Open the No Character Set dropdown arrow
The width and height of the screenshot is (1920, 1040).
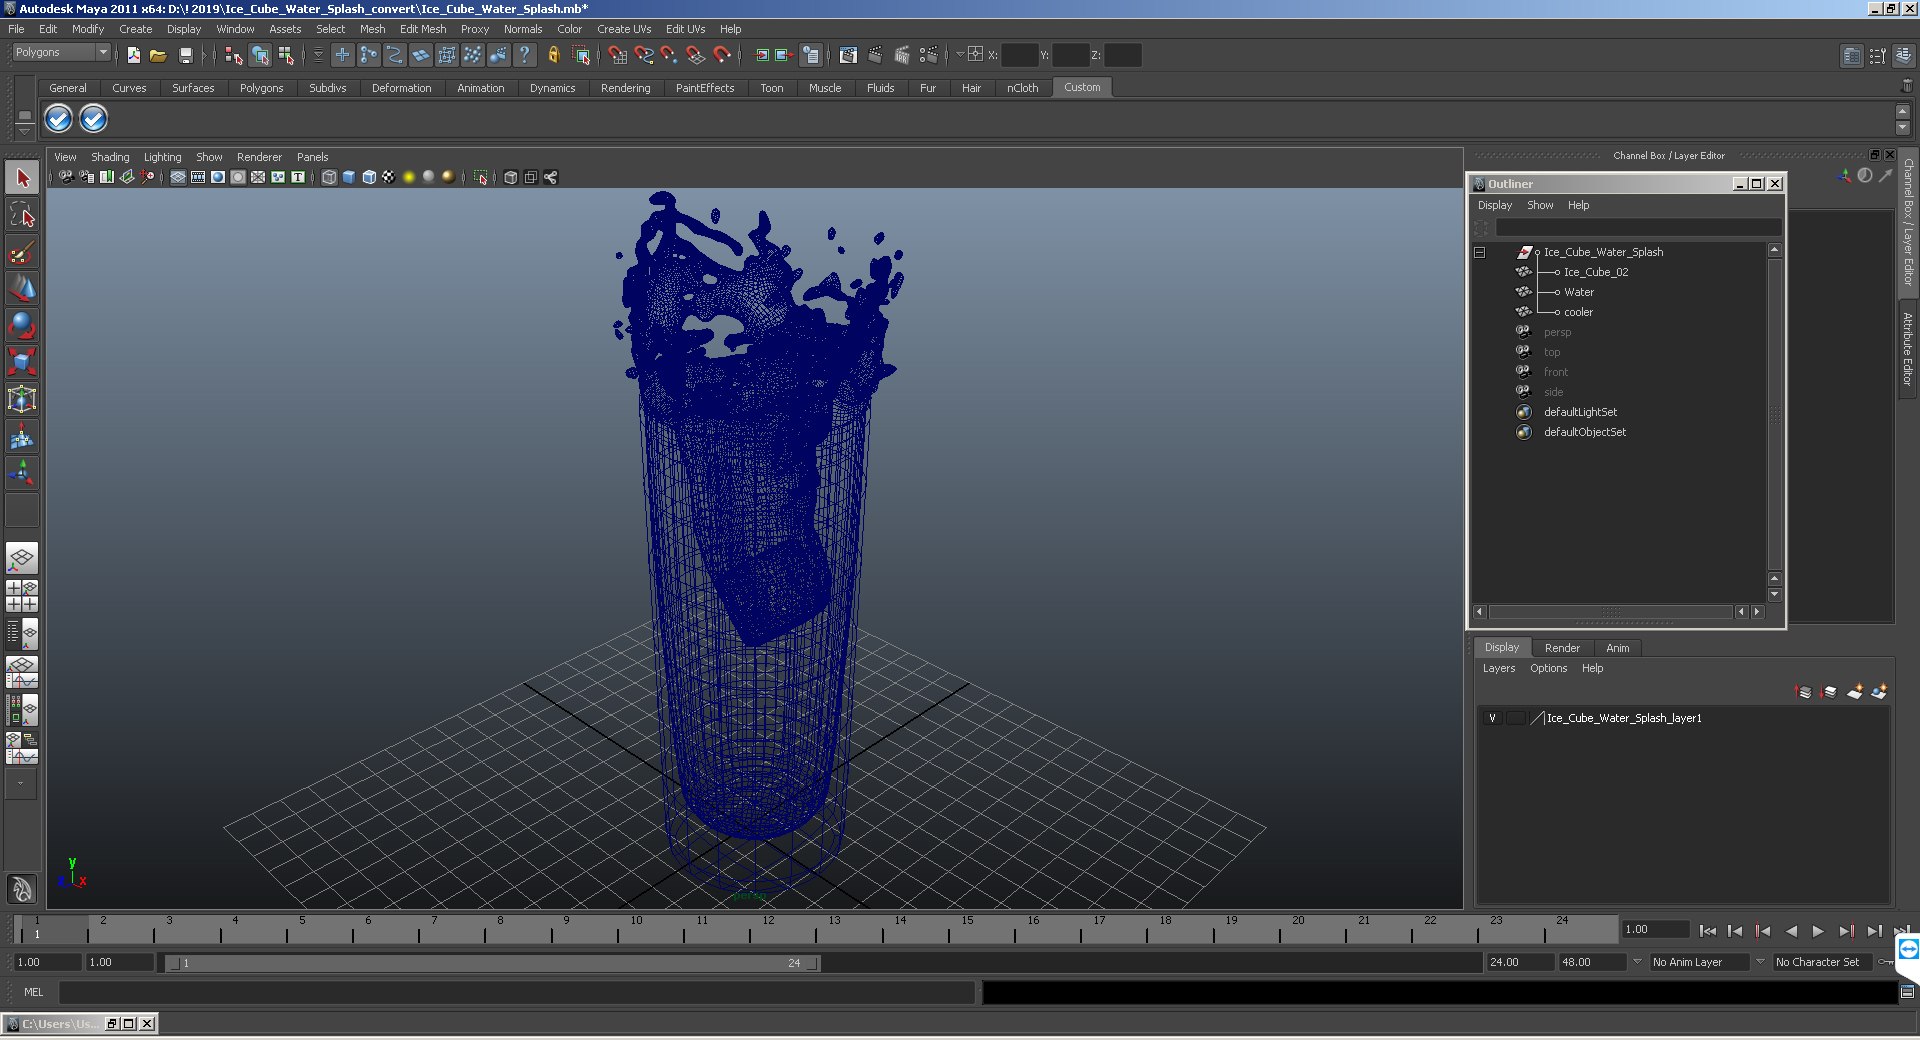pos(1761,962)
